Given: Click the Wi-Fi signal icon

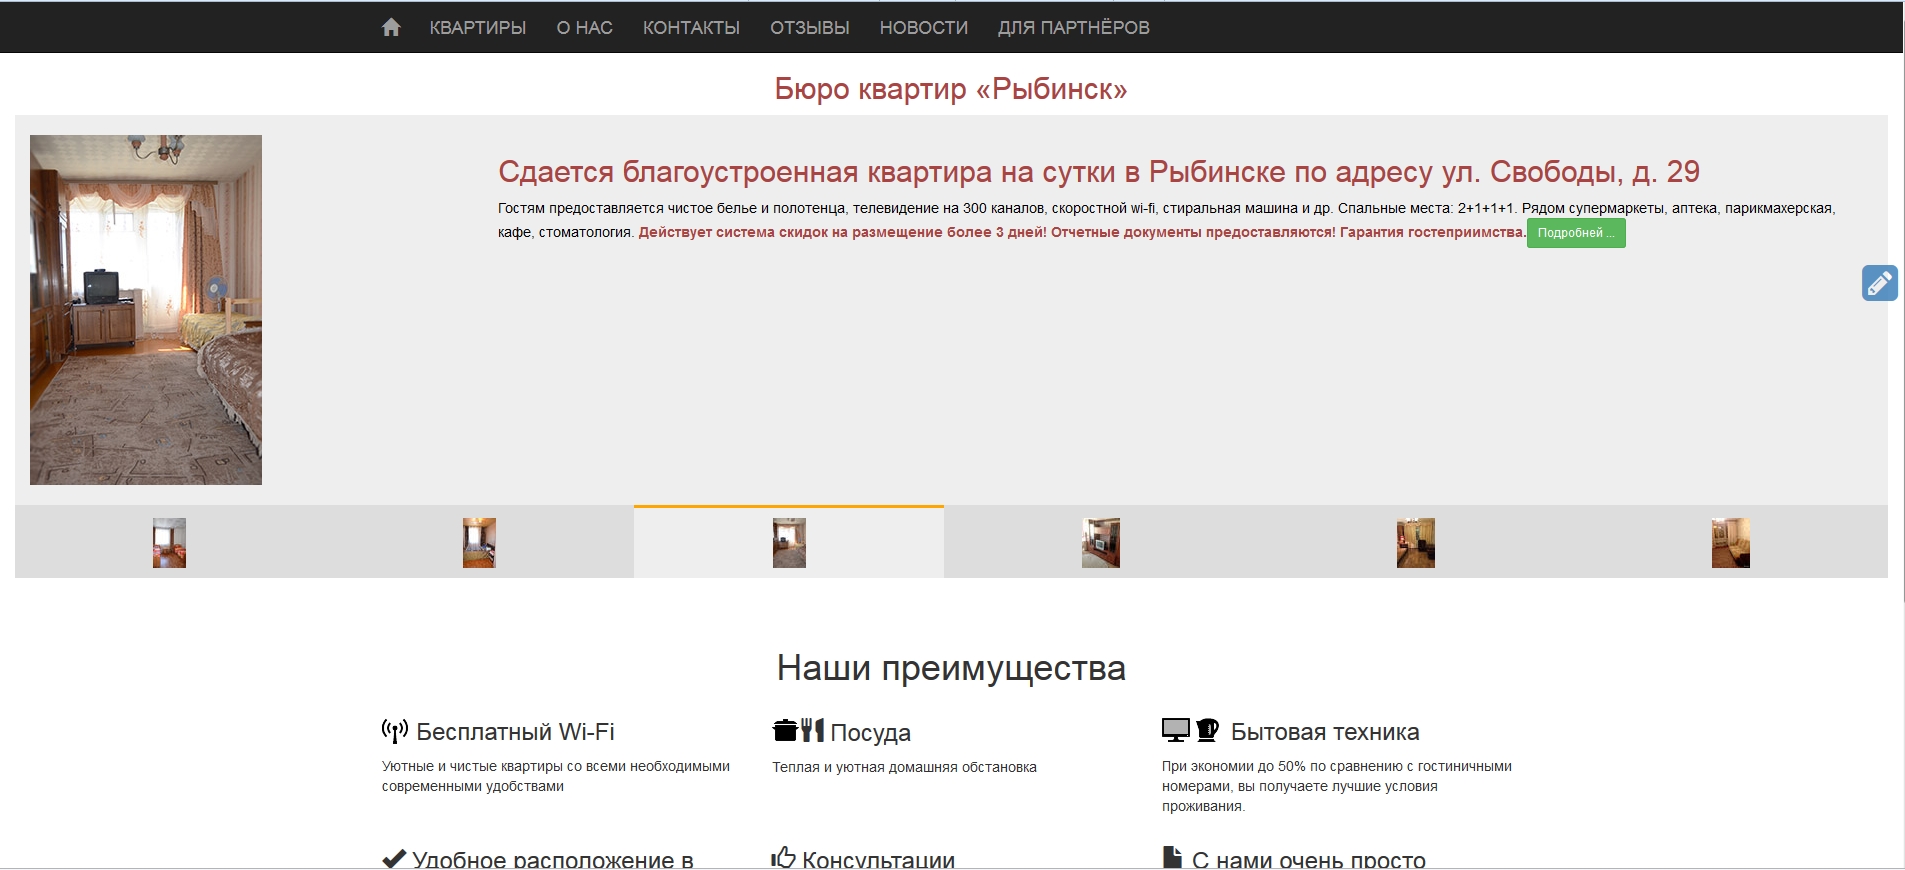Looking at the screenshot, I should pyautogui.click(x=395, y=731).
